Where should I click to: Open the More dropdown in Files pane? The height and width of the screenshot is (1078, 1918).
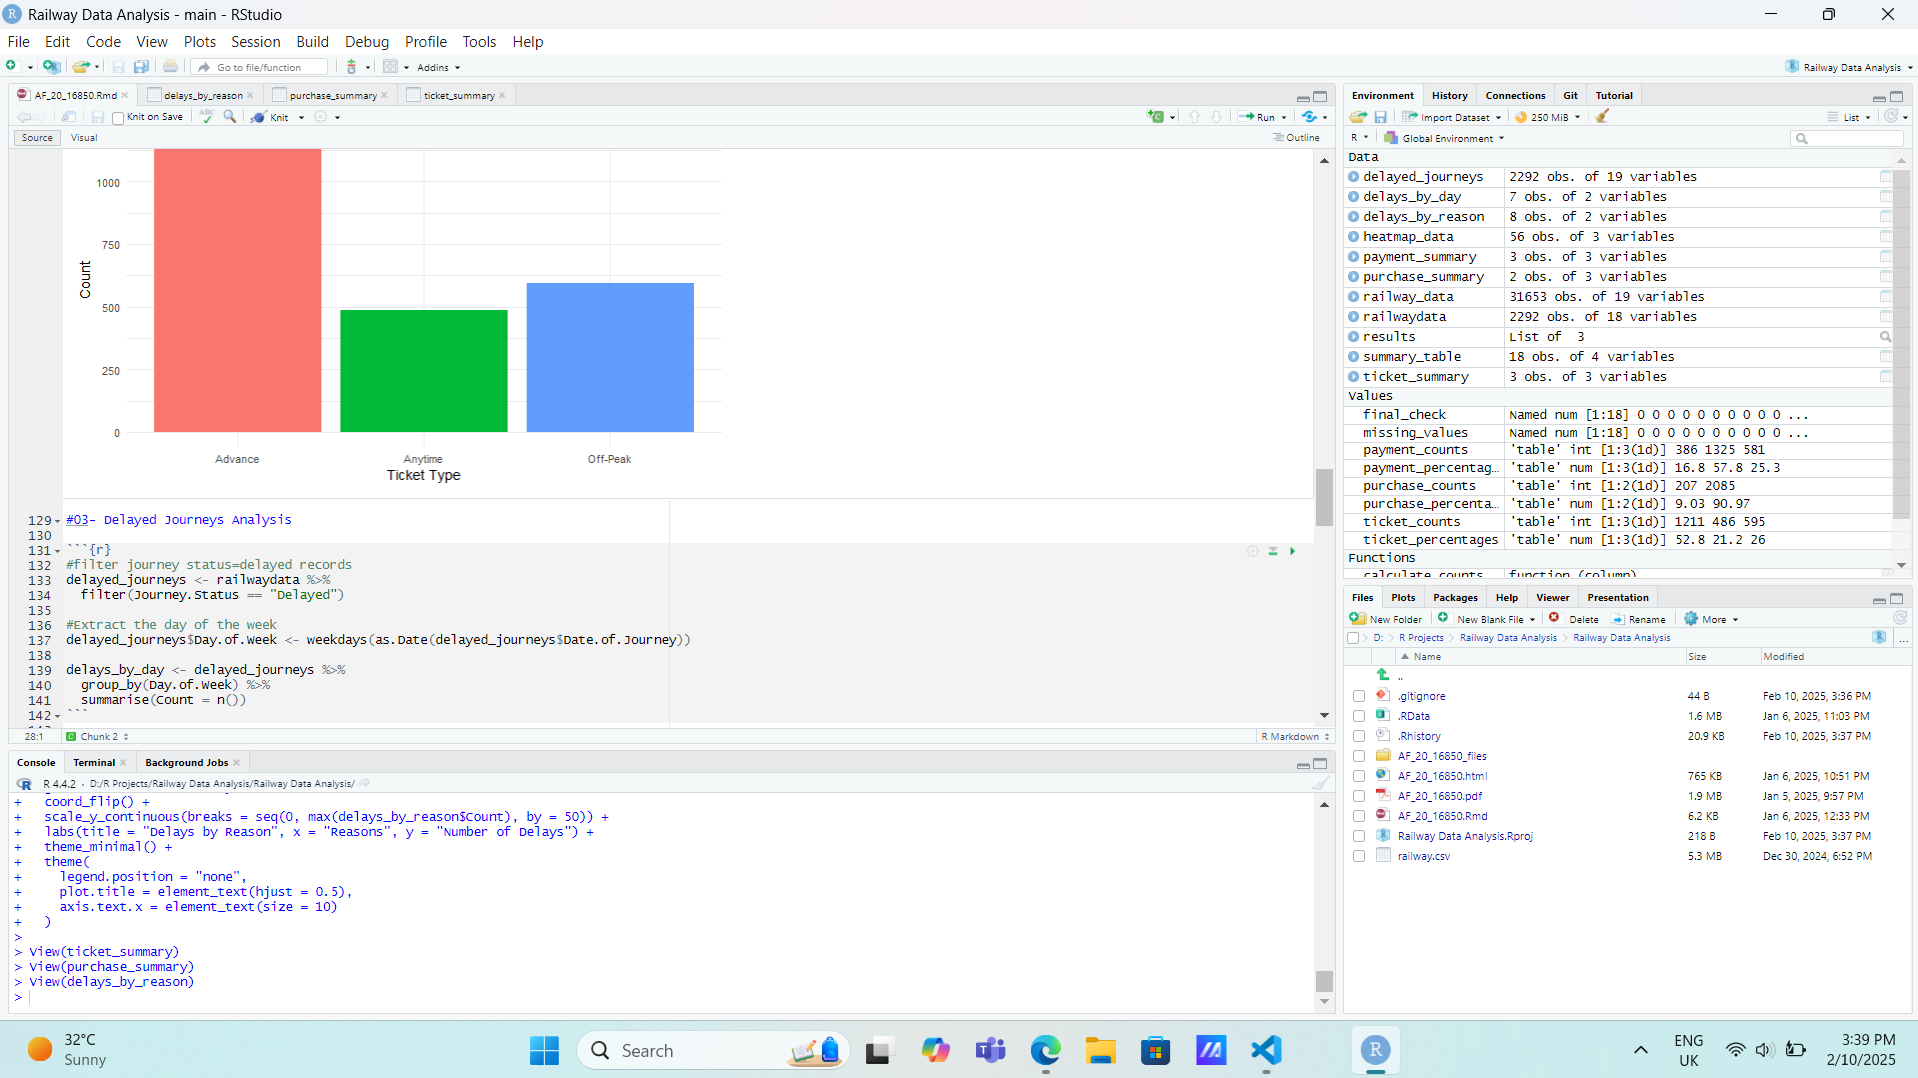pyautogui.click(x=1712, y=619)
